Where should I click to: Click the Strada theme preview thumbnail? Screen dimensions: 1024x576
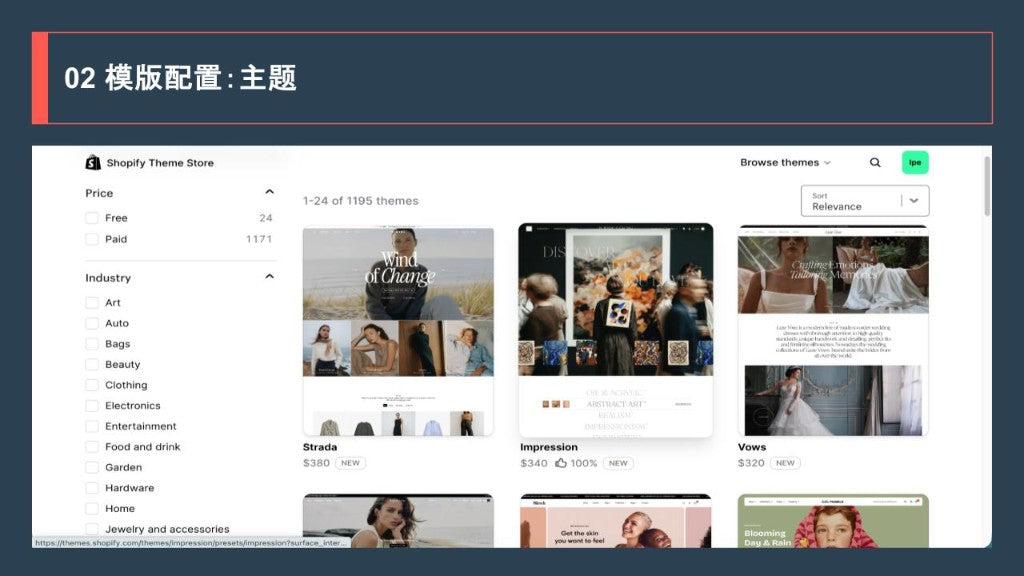398,330
